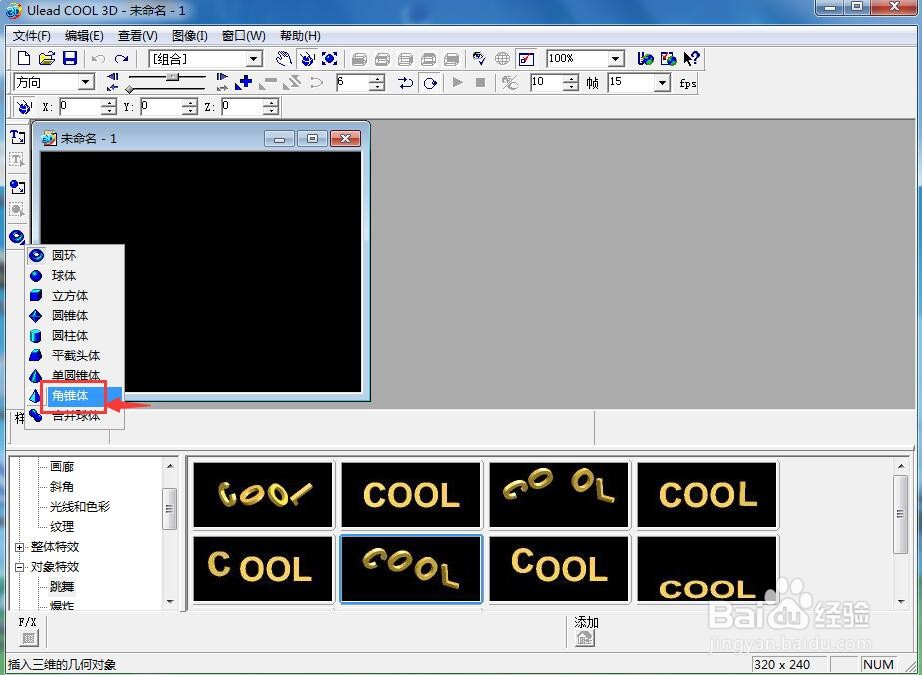Expand the 整体特效 tree node
922x675 pixels.
(19, 547)
